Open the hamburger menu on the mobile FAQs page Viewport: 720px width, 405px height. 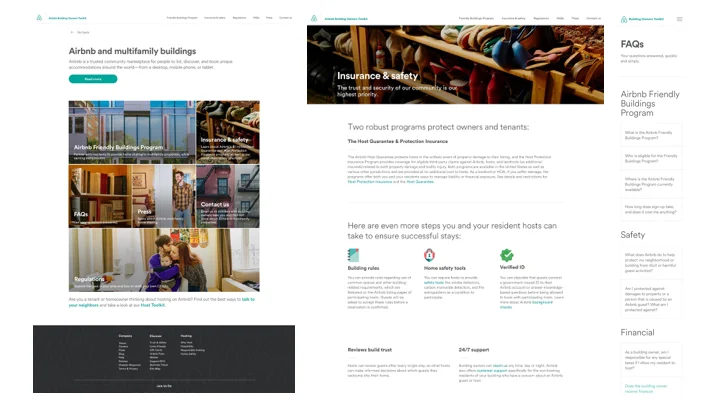pos(680,19)
